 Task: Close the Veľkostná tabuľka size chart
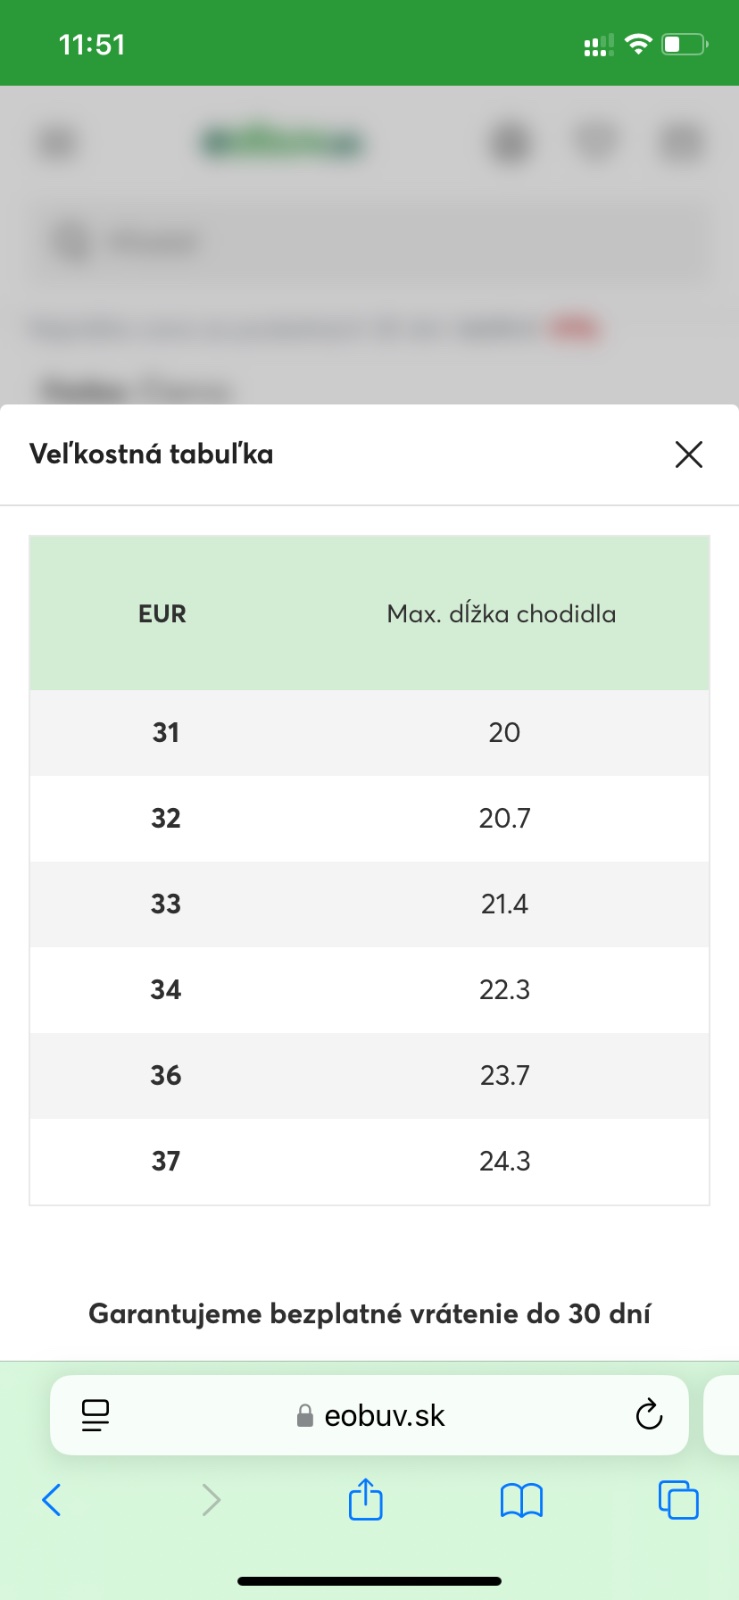(688, 455)
